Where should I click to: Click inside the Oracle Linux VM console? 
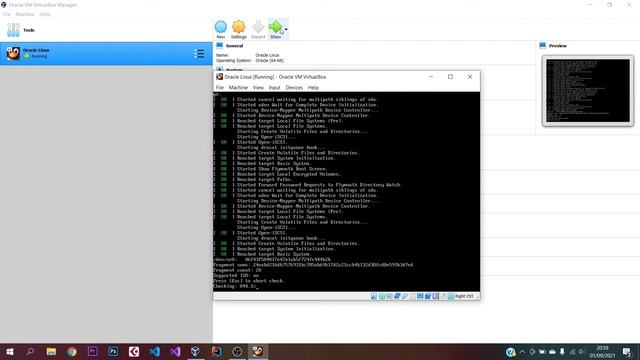(346, 191)
